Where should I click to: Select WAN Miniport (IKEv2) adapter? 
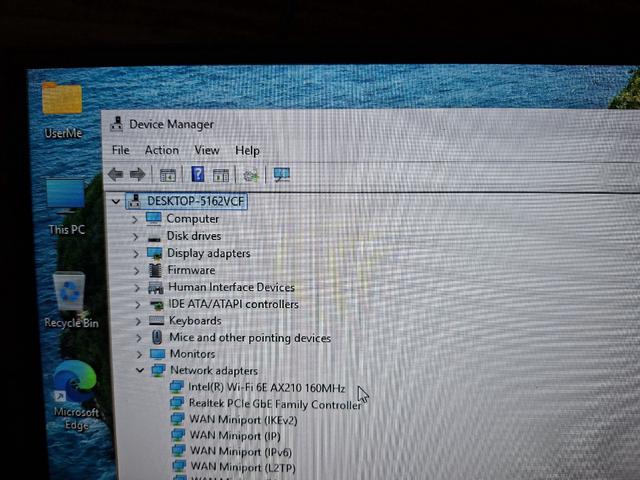coord(243,420)
